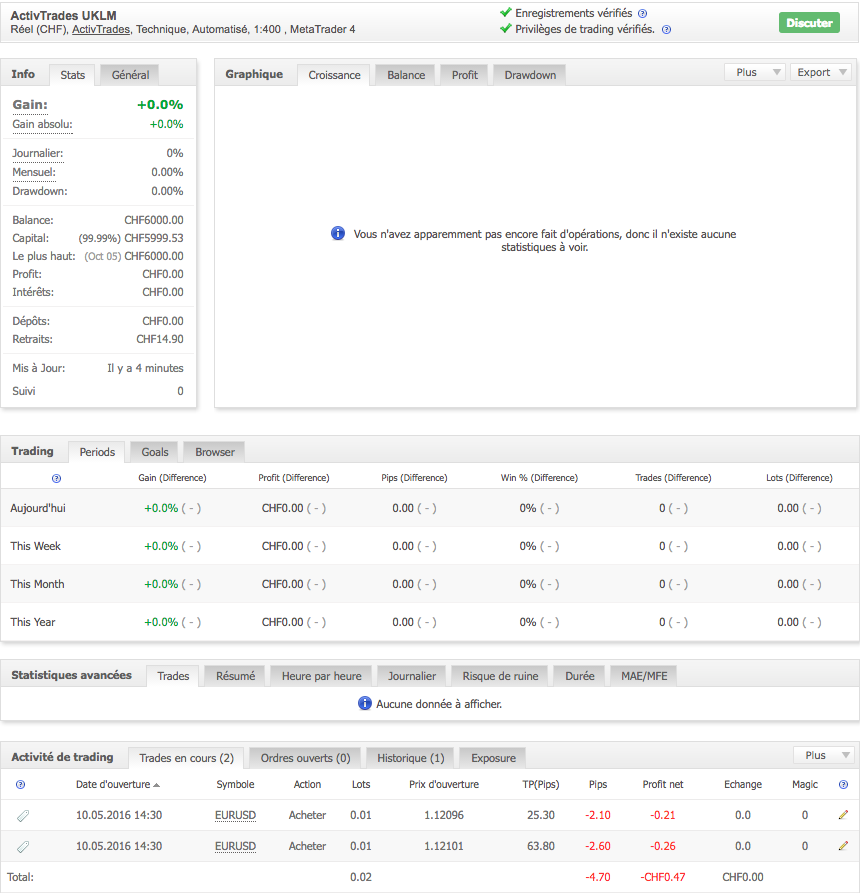The height and width of the screenshot is (893, 860).
Task: Click help icon beside Privilèges de trading vérifiés
Action: point(666,30)
